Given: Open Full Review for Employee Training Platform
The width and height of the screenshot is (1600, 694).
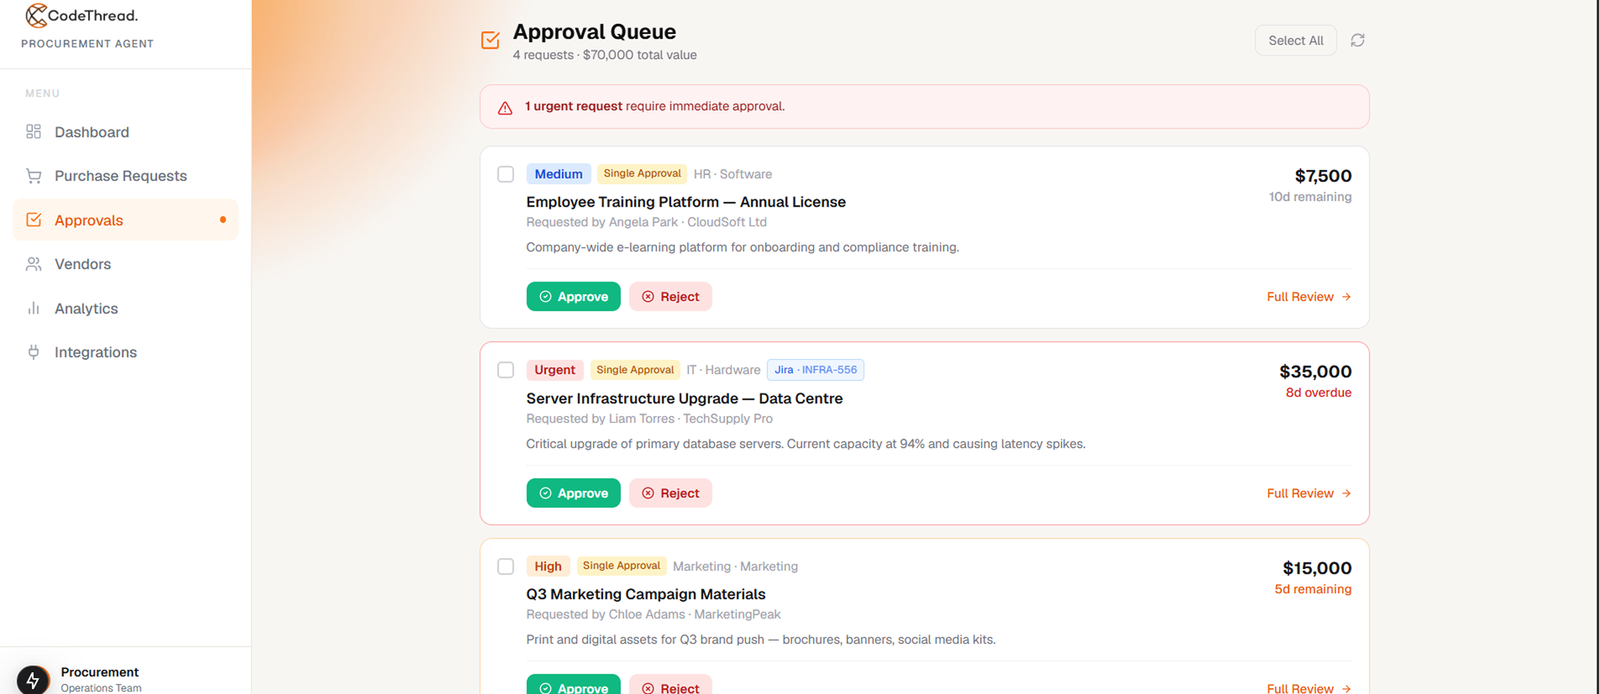Looking at the screenshot, I should (1309, 297).
